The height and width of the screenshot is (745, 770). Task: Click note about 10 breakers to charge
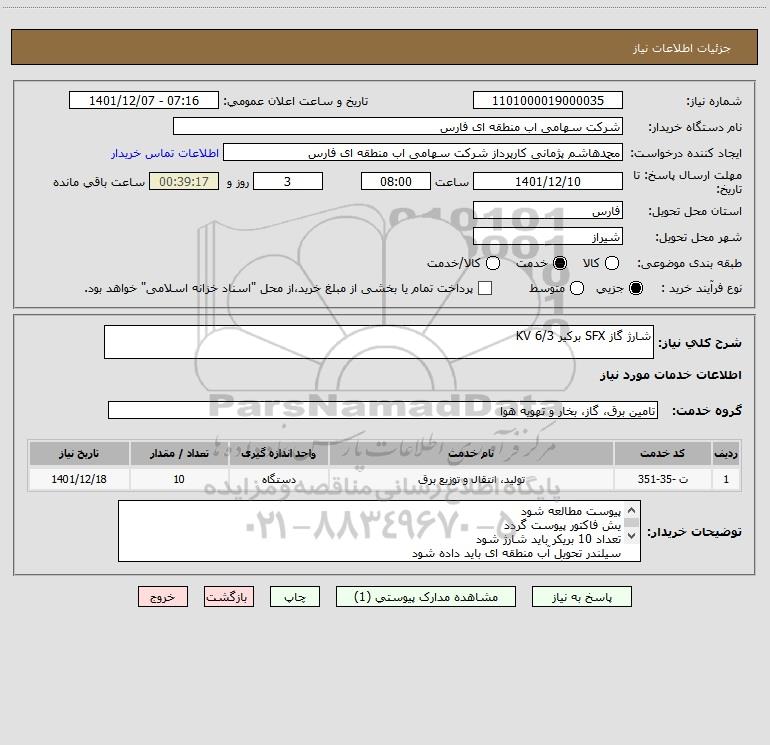click(548, 539)
